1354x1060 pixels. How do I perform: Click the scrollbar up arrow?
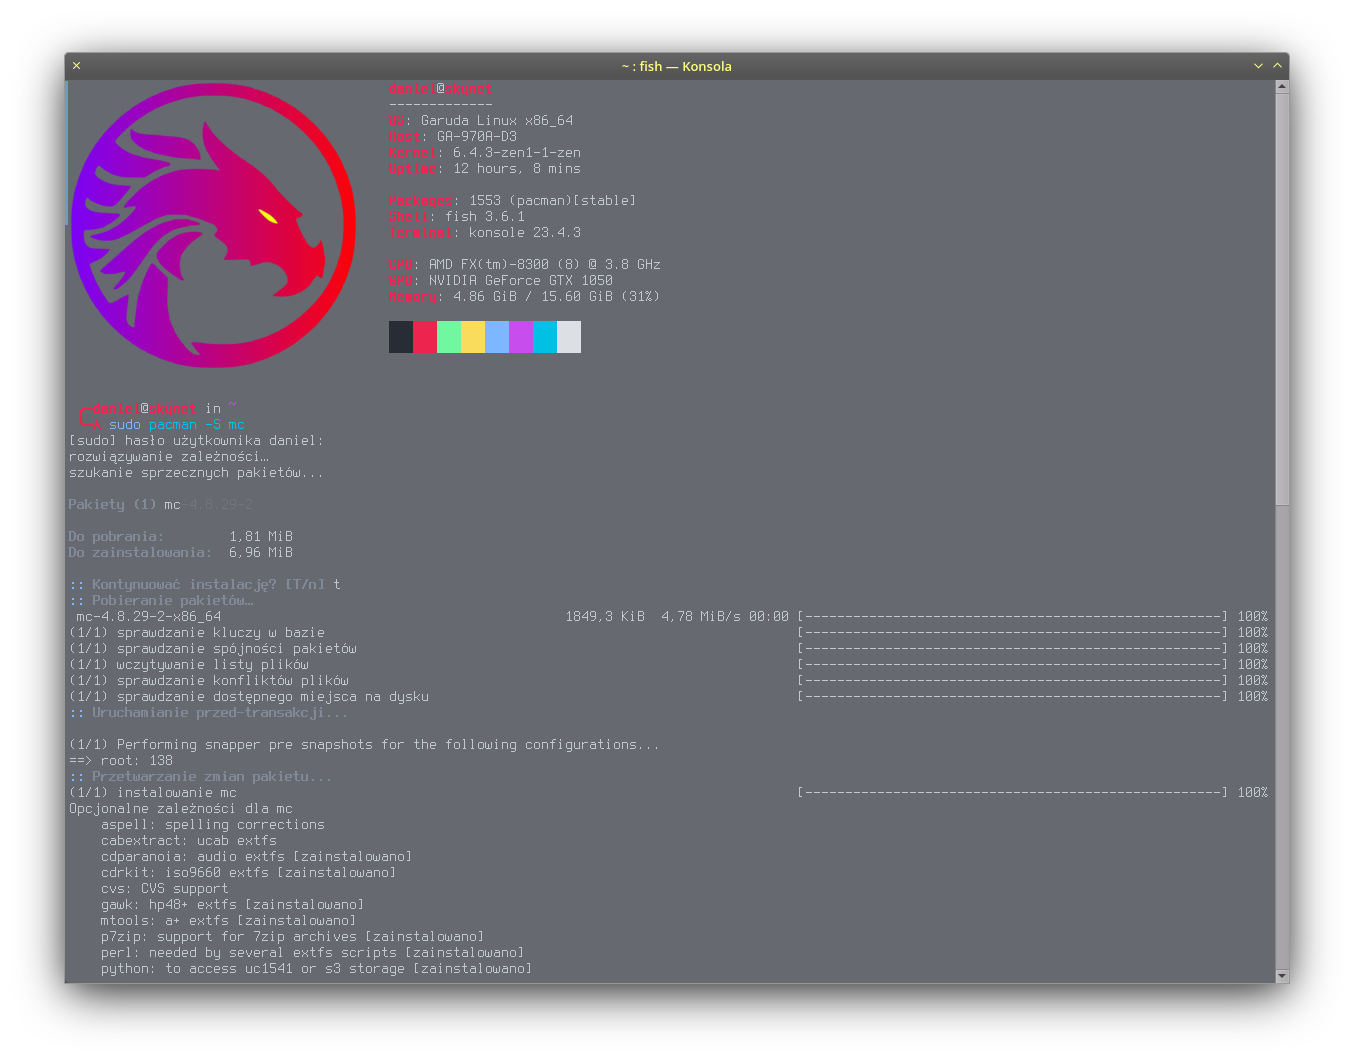tap(1282, 87)
